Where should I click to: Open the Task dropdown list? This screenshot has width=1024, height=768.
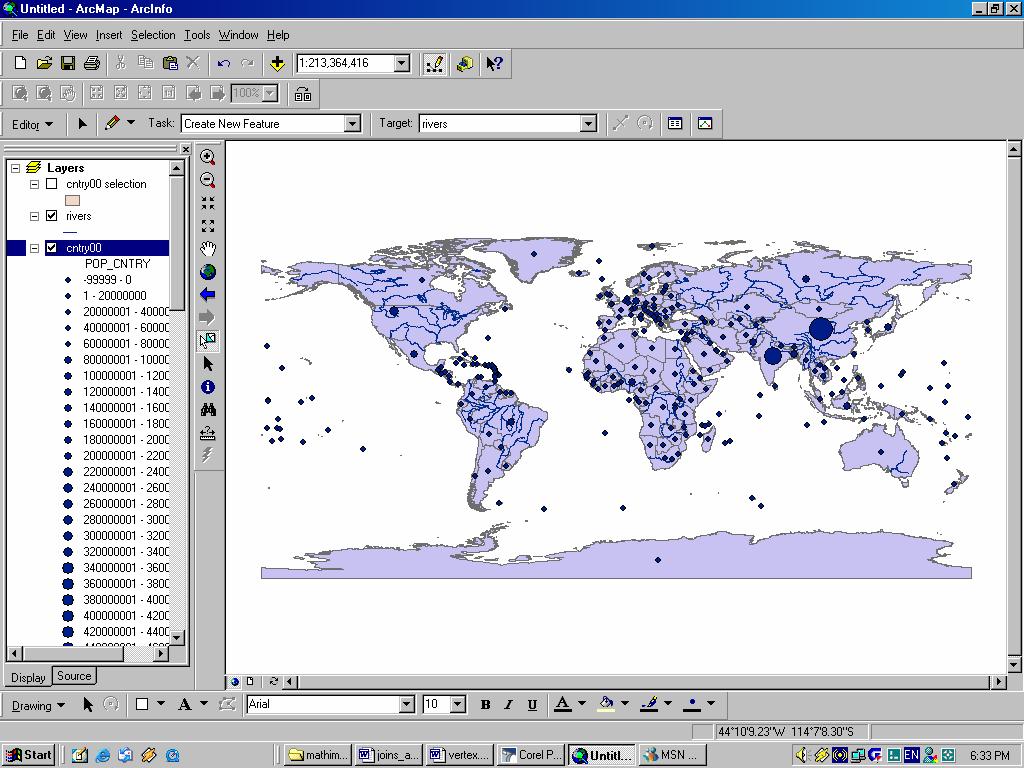(352, 123)
